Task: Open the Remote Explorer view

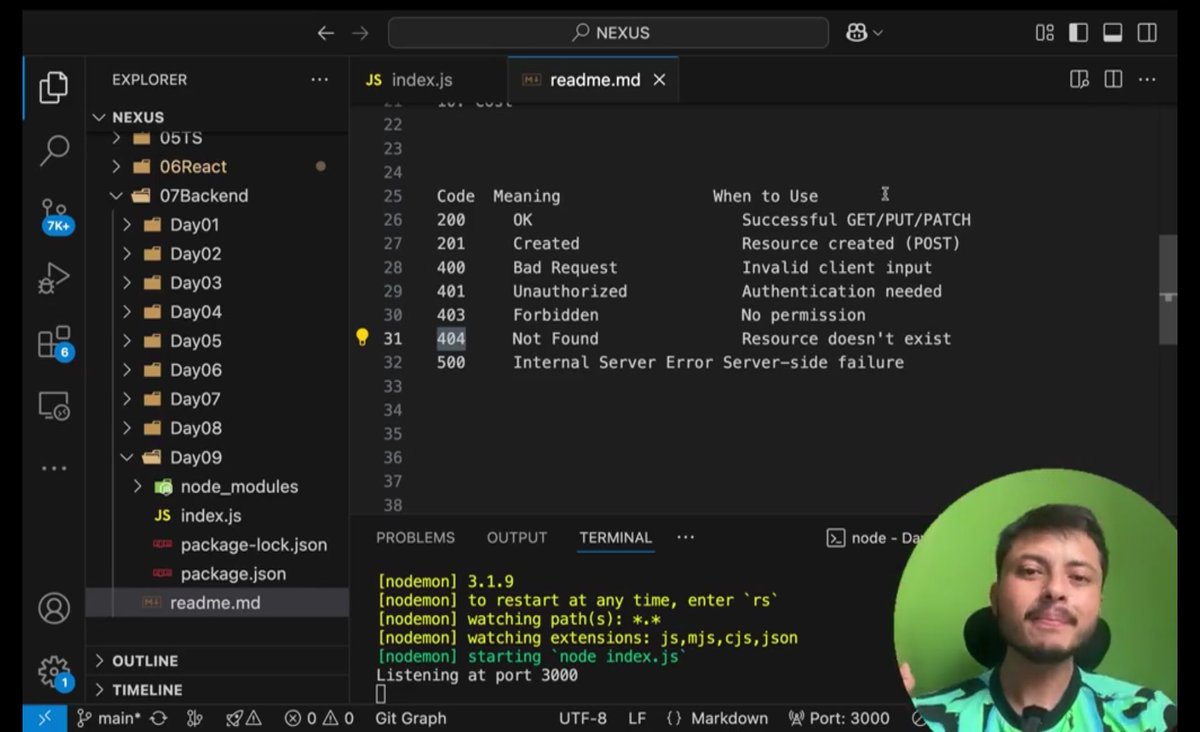Action: pos(54,405)
